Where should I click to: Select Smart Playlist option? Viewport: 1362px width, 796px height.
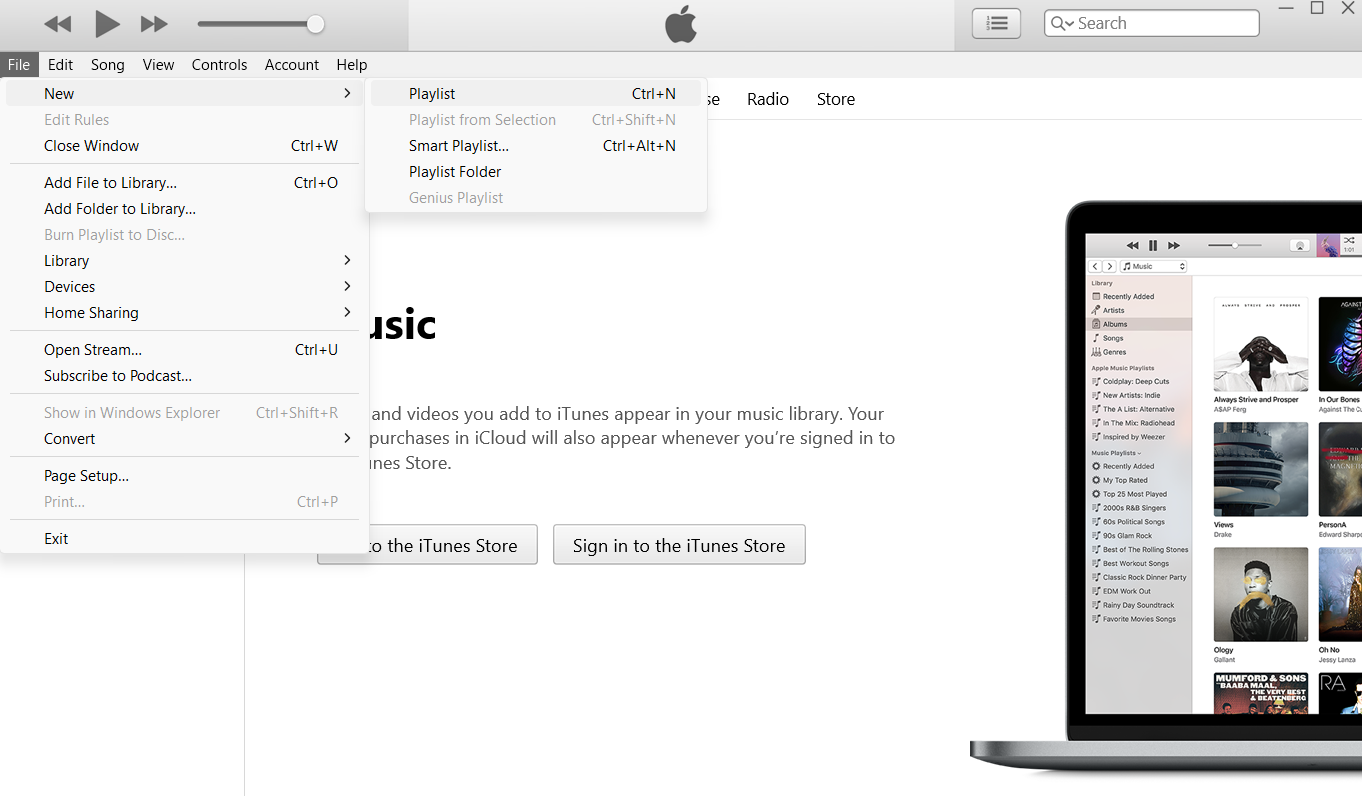pos(536,145)
